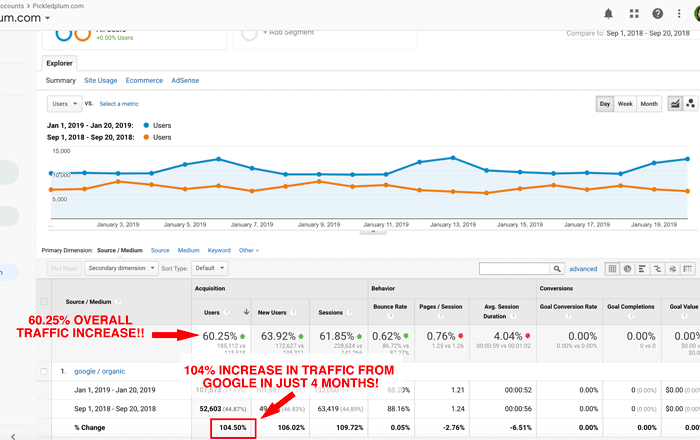This screenshot has height=440, width=700.
Task: Click blue Users legend dot for 2019
Action: (x=146, y=125)
